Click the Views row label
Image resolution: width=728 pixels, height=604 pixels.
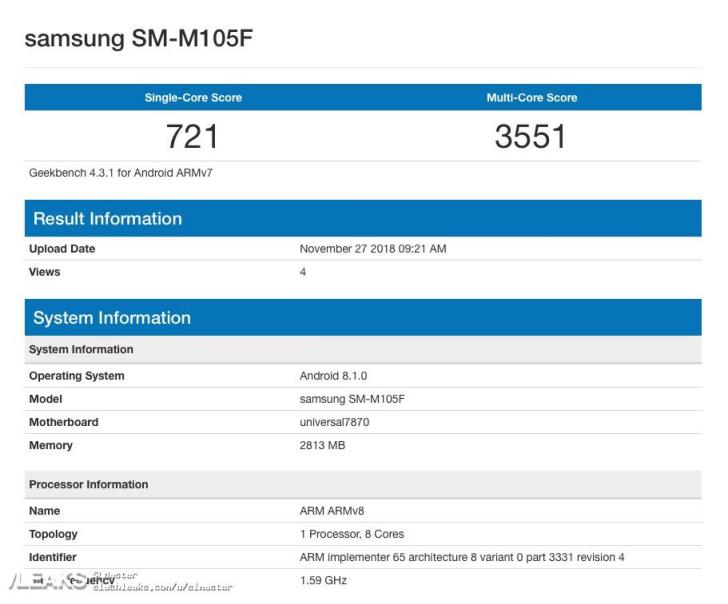point(45,272)
